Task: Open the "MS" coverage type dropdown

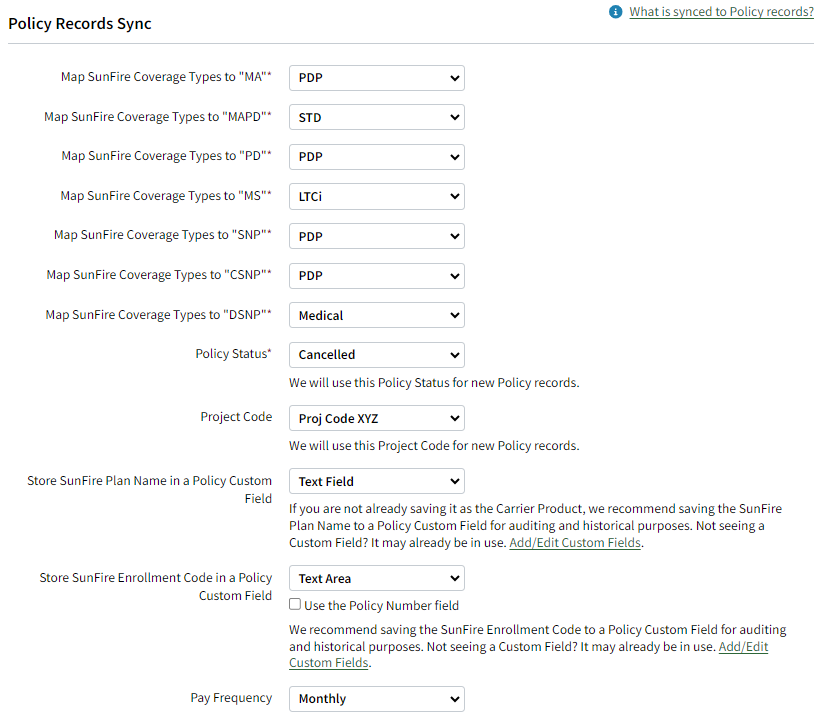Action: click(x=377, y=197)
